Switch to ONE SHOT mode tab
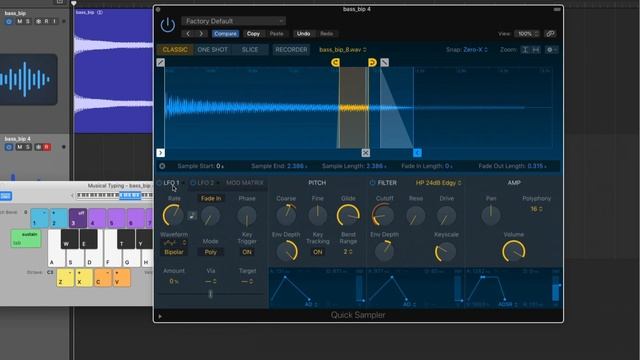Viewport: 640px width, 360px height. [x=212, y=49]
